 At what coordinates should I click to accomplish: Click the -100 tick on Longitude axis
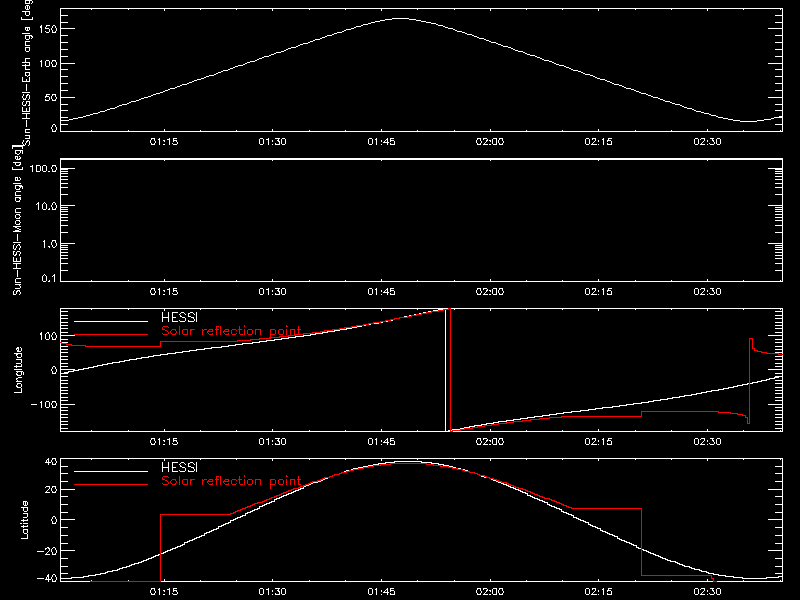[x=44, y=404]
